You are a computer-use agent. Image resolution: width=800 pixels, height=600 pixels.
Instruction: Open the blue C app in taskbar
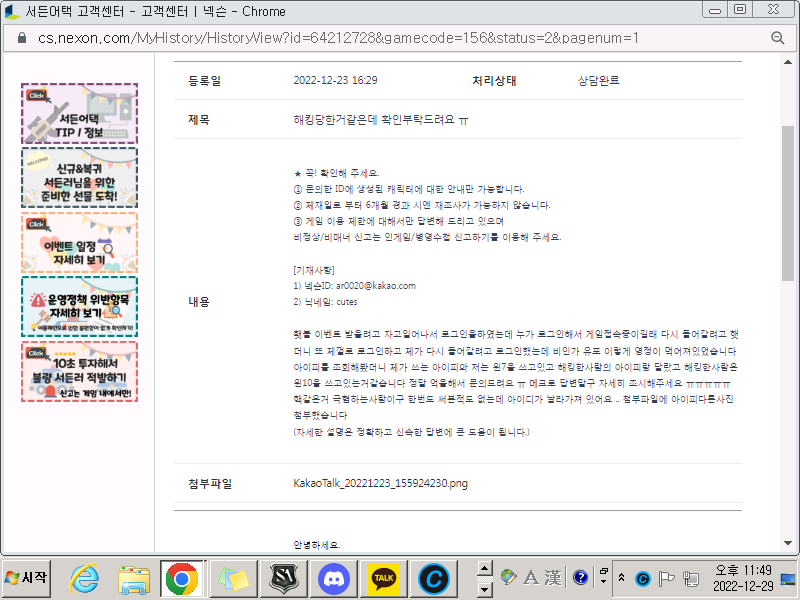(x=433, y=577)
